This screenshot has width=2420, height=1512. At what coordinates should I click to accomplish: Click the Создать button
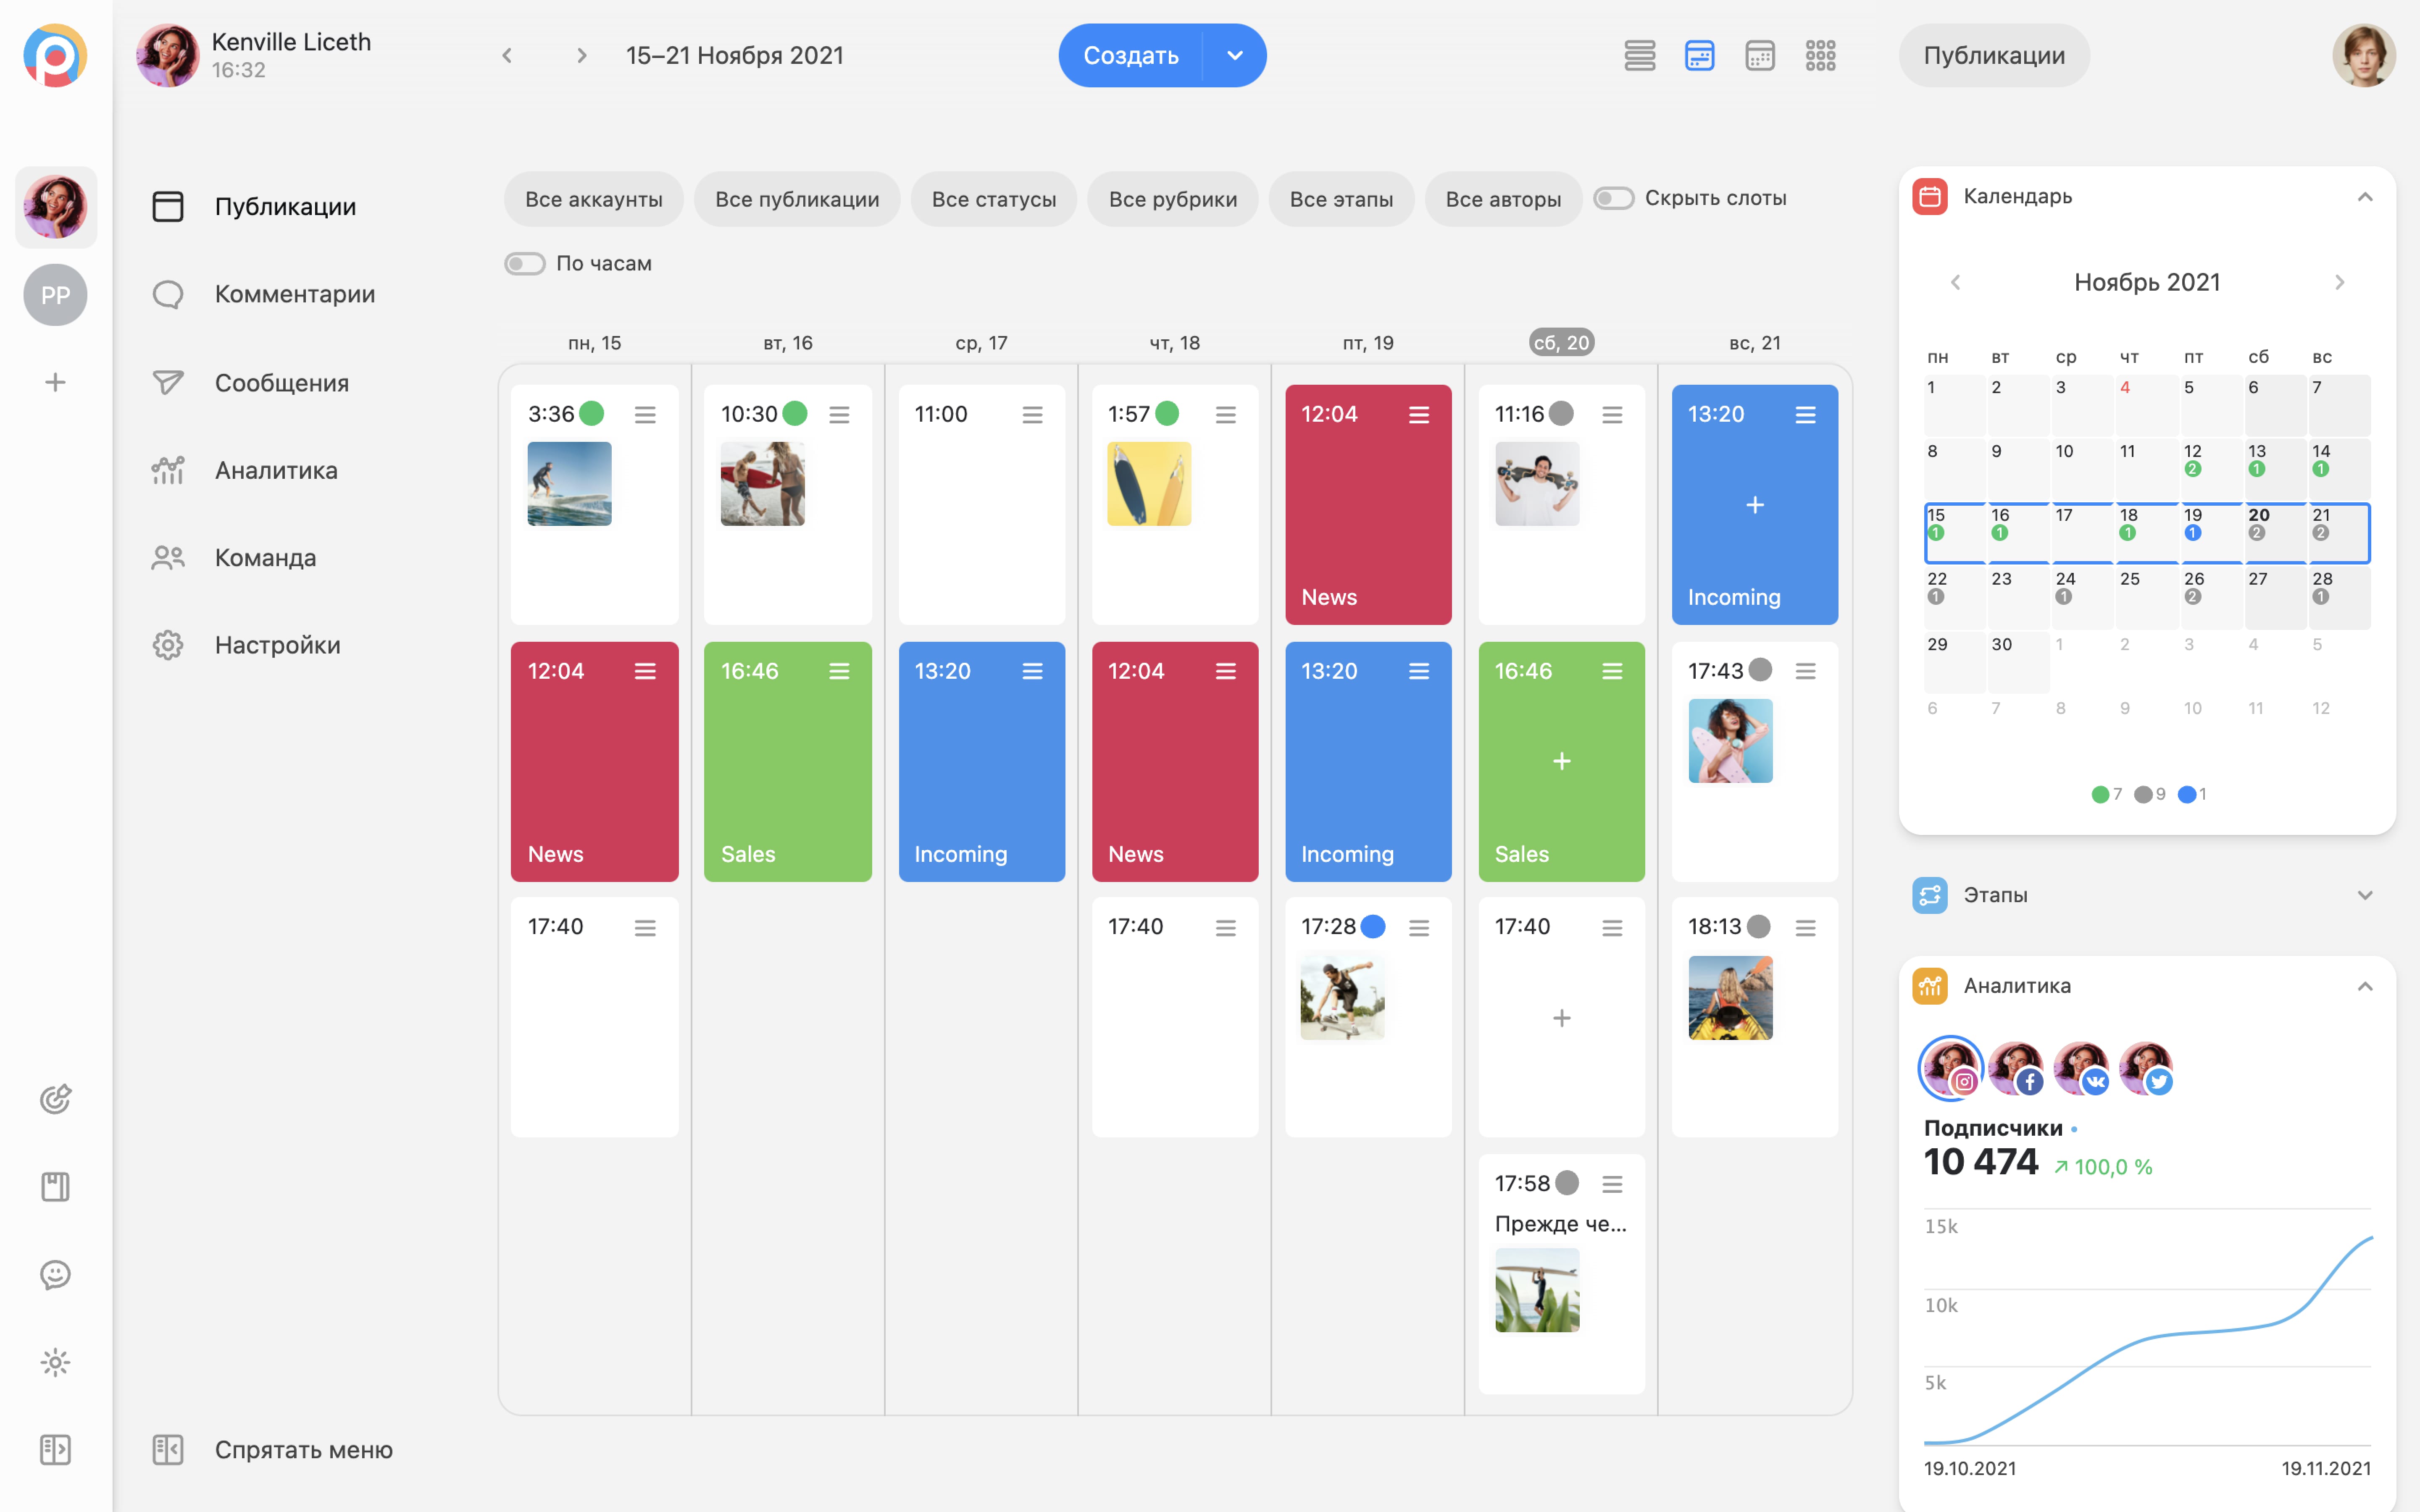[1131, 55]
